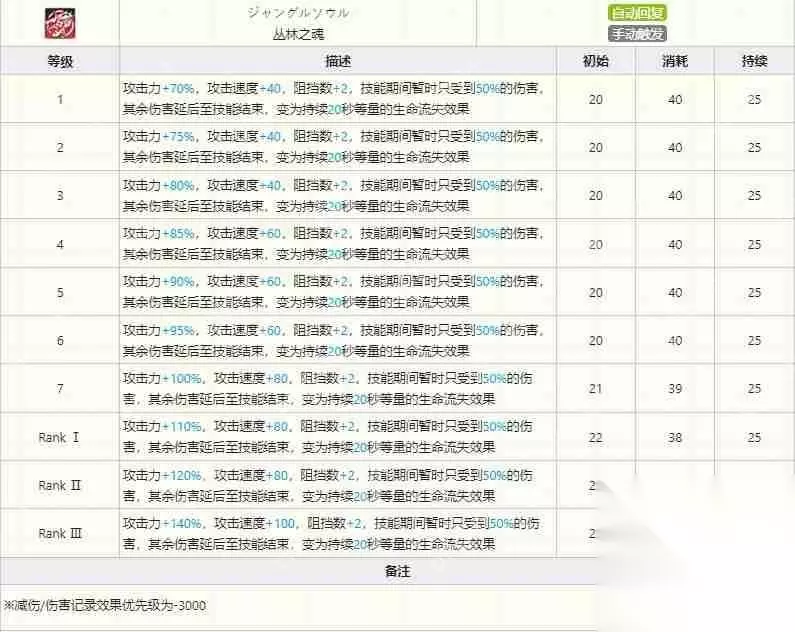Click level cell 2

(x=60, y=147)
